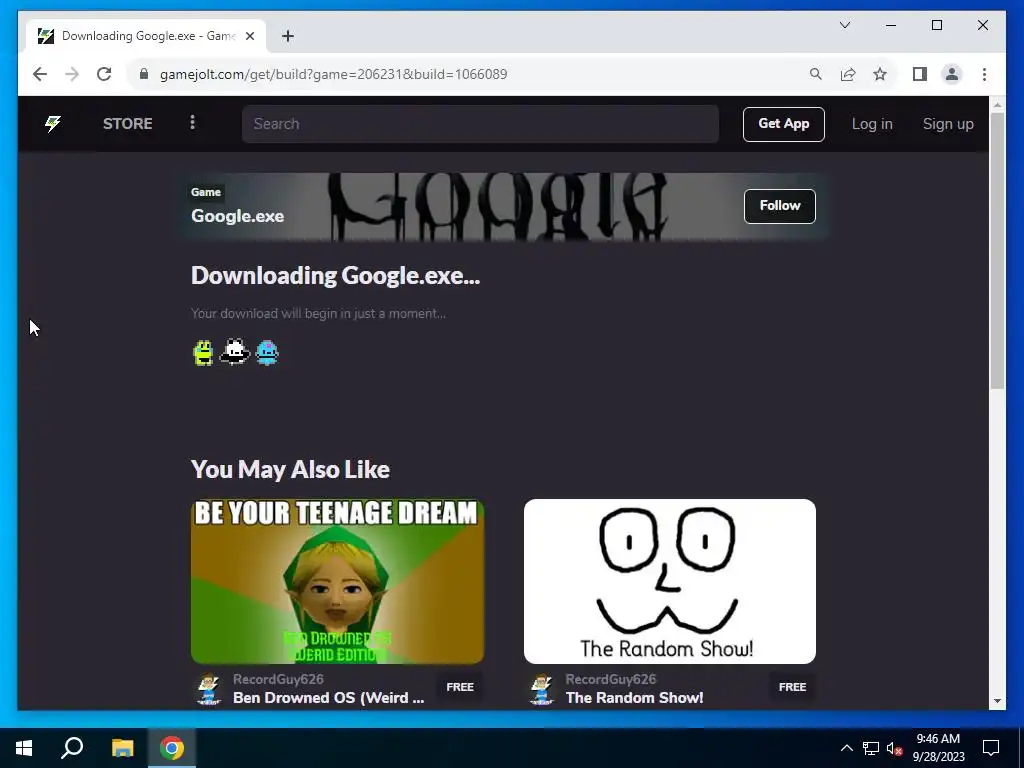Close the Downloading Google.exe tab
The image size is (1024, 768).
point(249,36)
